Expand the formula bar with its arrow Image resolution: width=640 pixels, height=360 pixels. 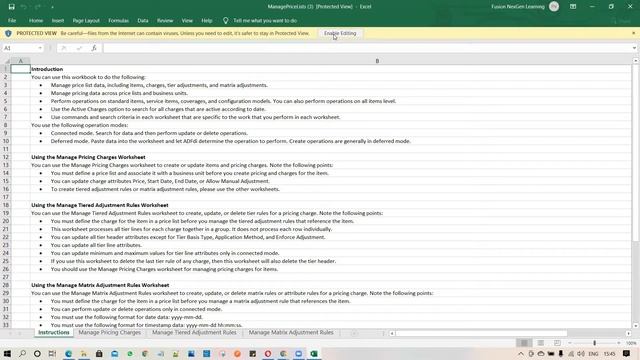(x=634, y=48)
